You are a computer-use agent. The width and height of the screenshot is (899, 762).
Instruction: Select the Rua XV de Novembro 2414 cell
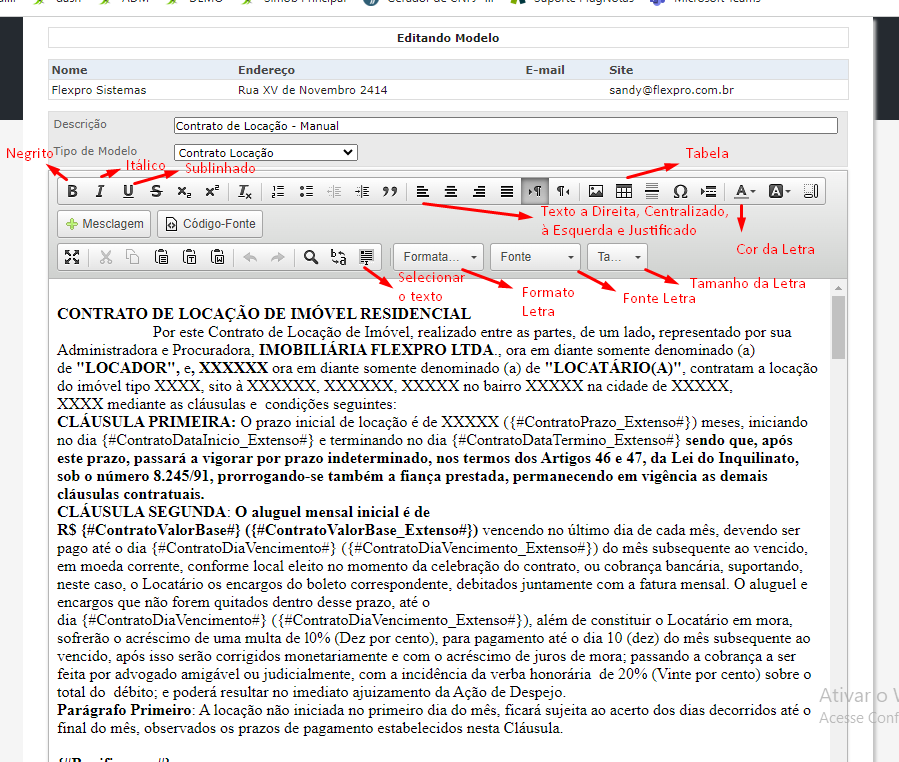(x=312, y=90)
